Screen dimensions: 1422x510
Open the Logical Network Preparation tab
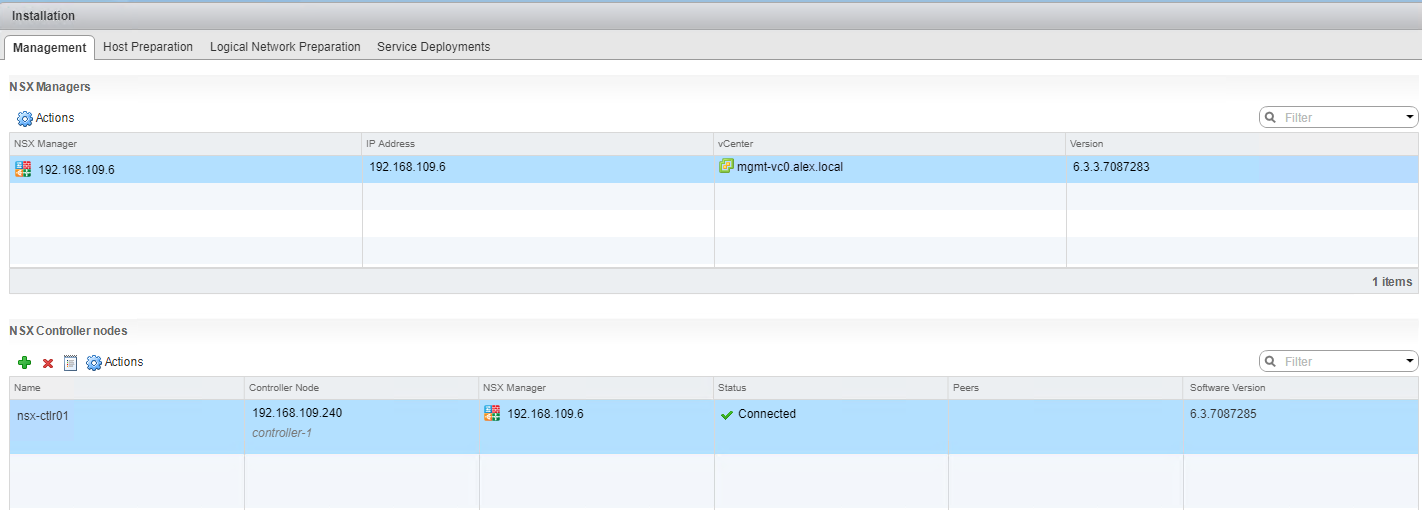(x=285, y=47)
